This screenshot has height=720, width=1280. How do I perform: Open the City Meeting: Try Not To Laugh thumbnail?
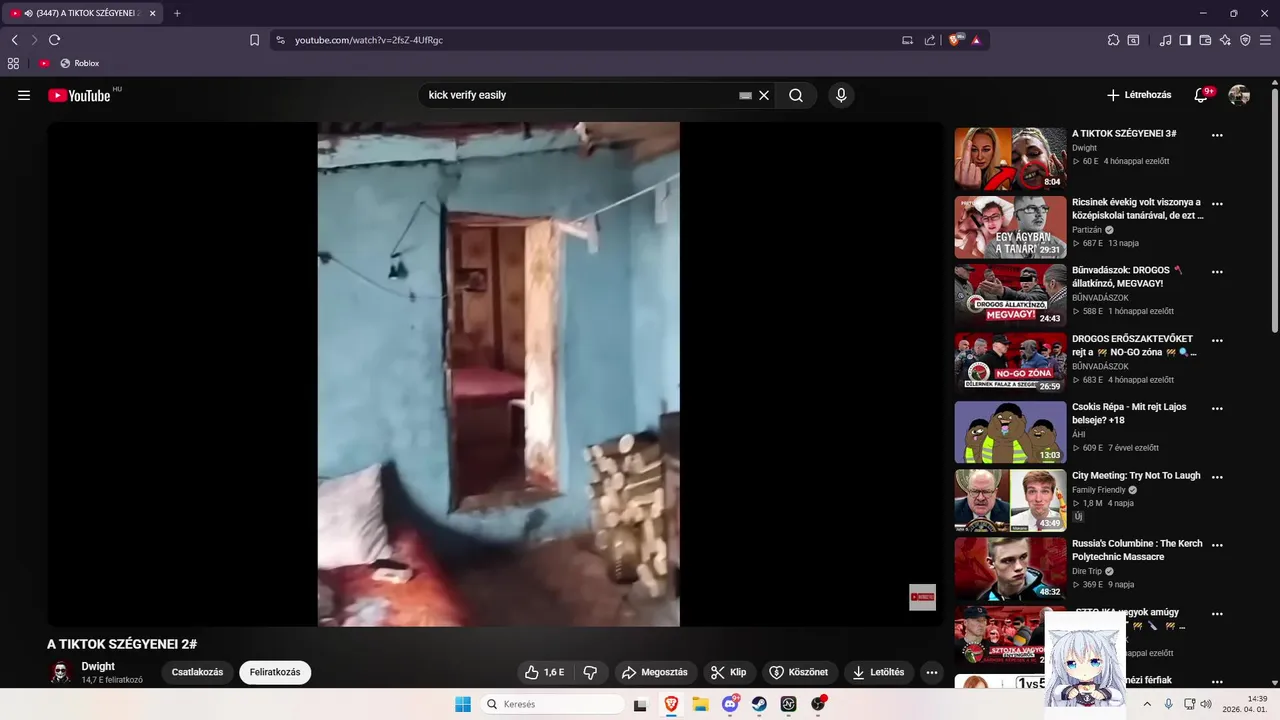click(1010, 501)
